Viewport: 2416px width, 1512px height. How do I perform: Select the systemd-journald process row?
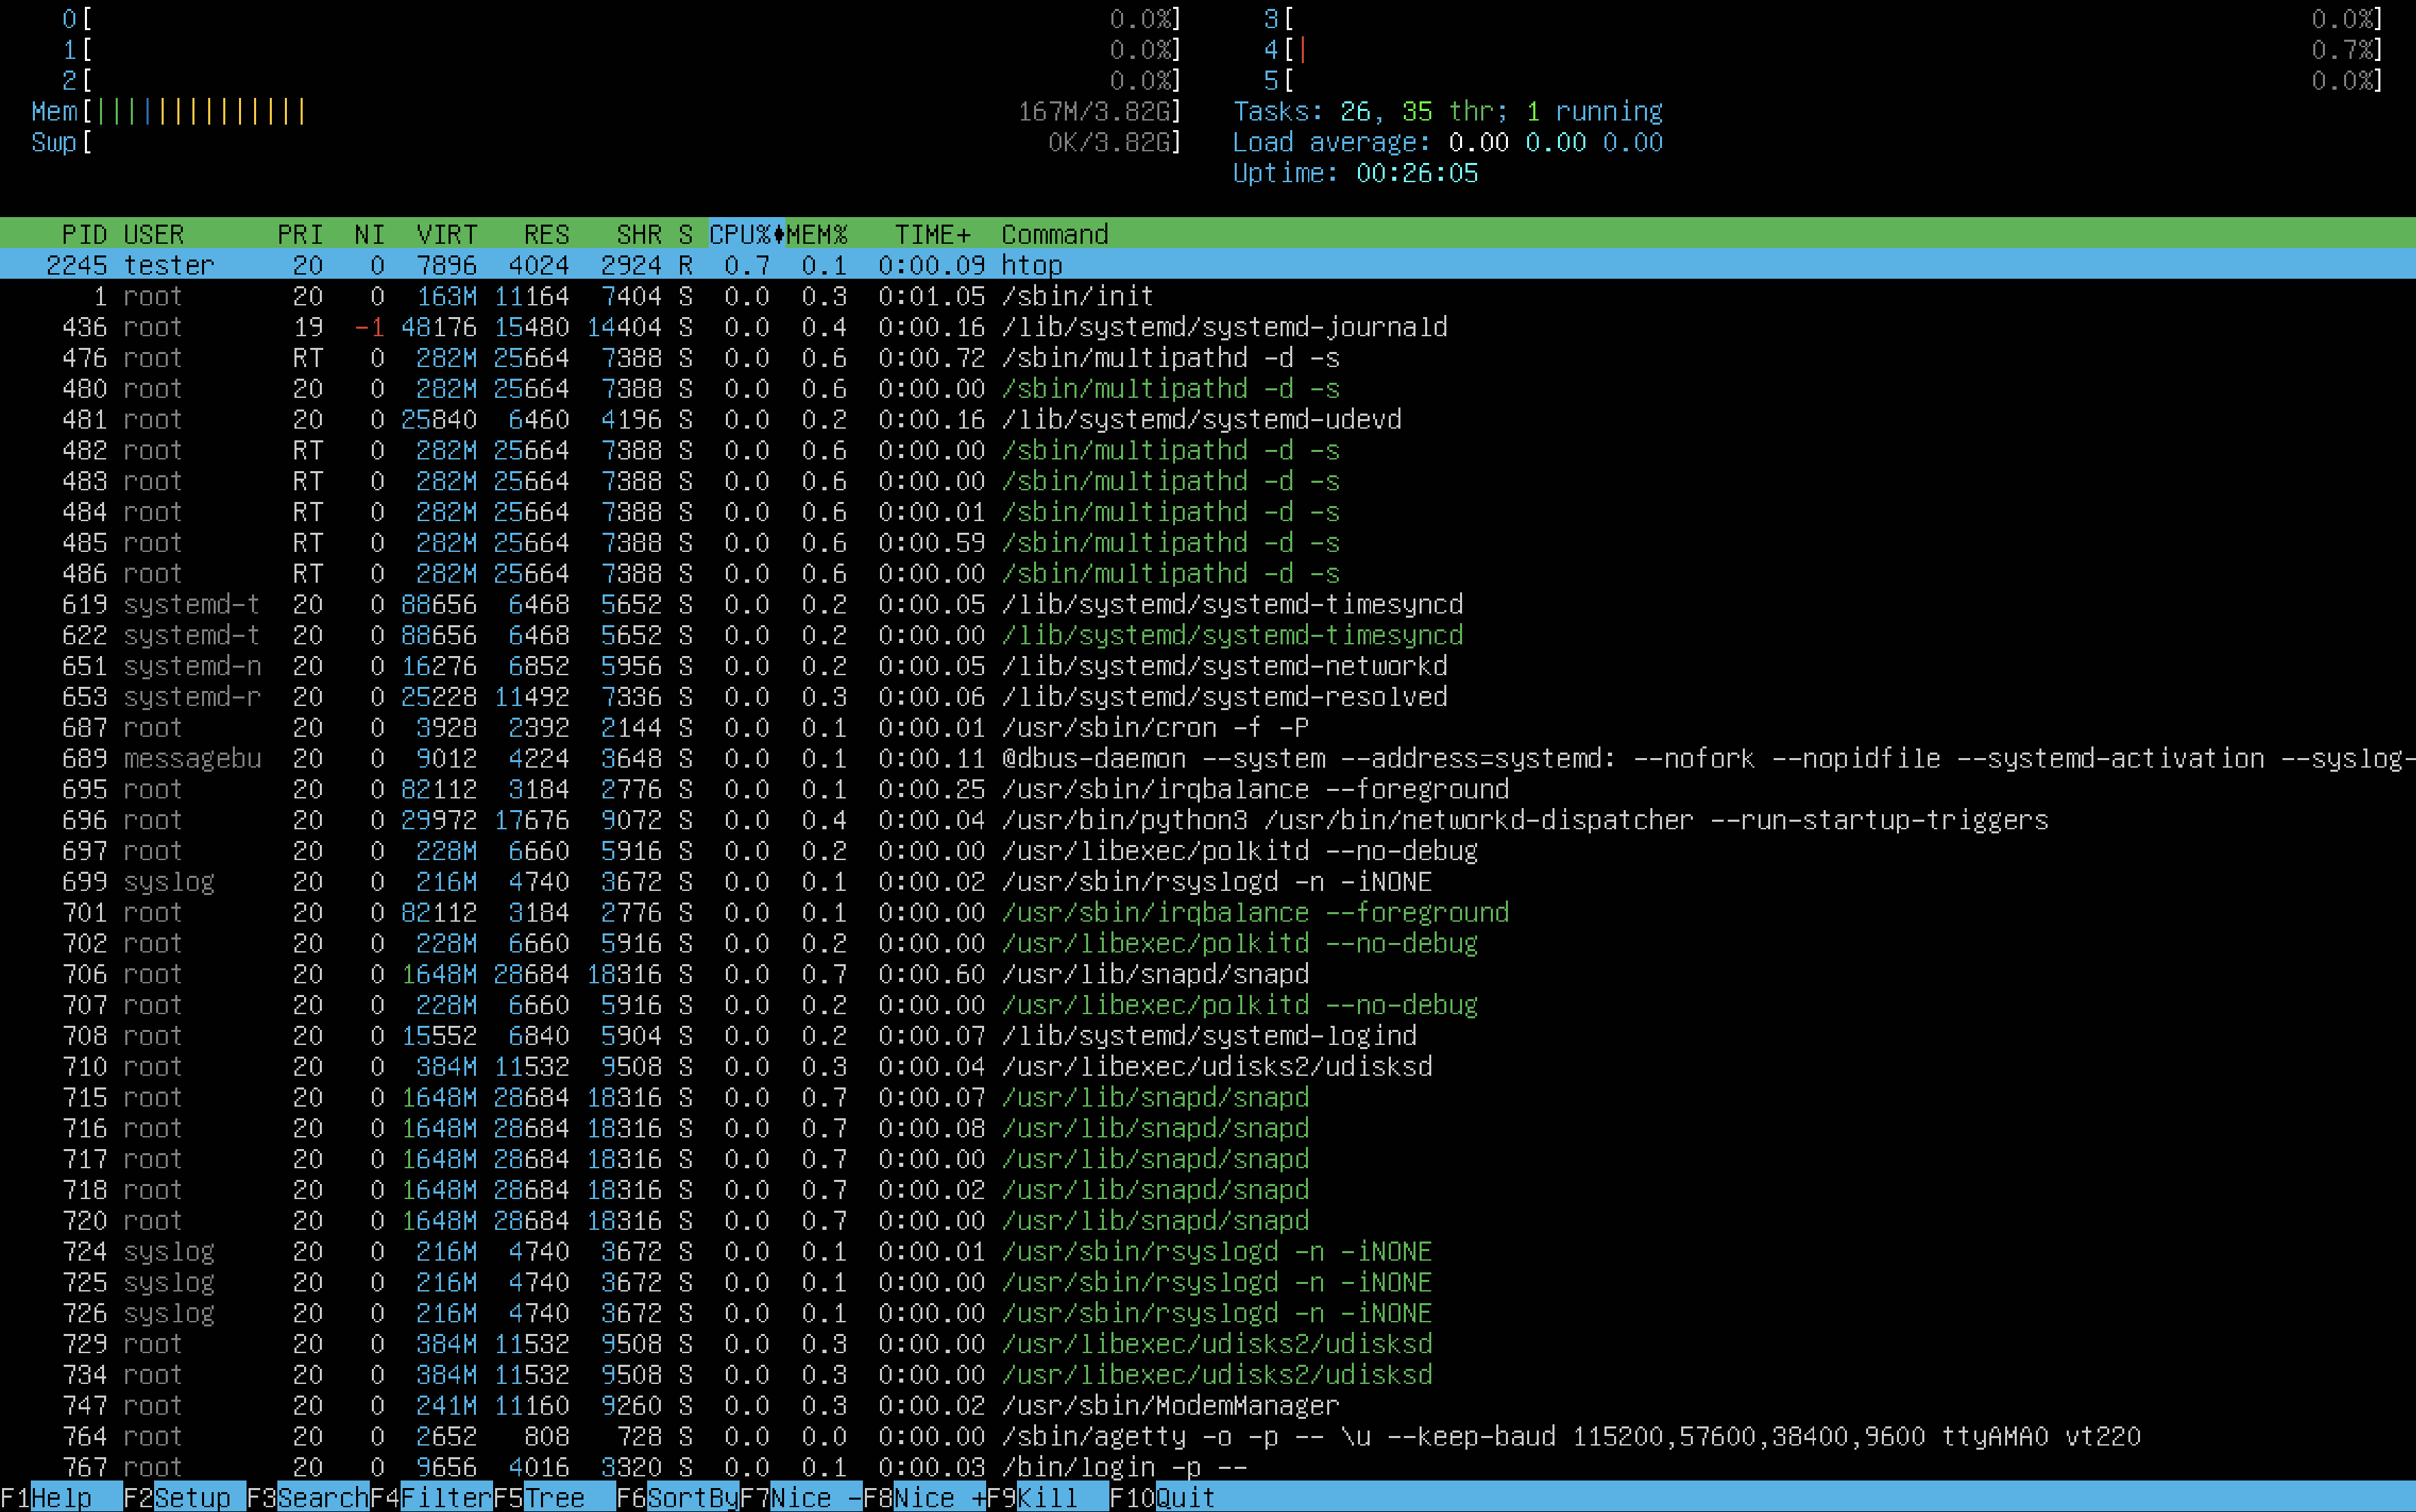pos(1223,327)
